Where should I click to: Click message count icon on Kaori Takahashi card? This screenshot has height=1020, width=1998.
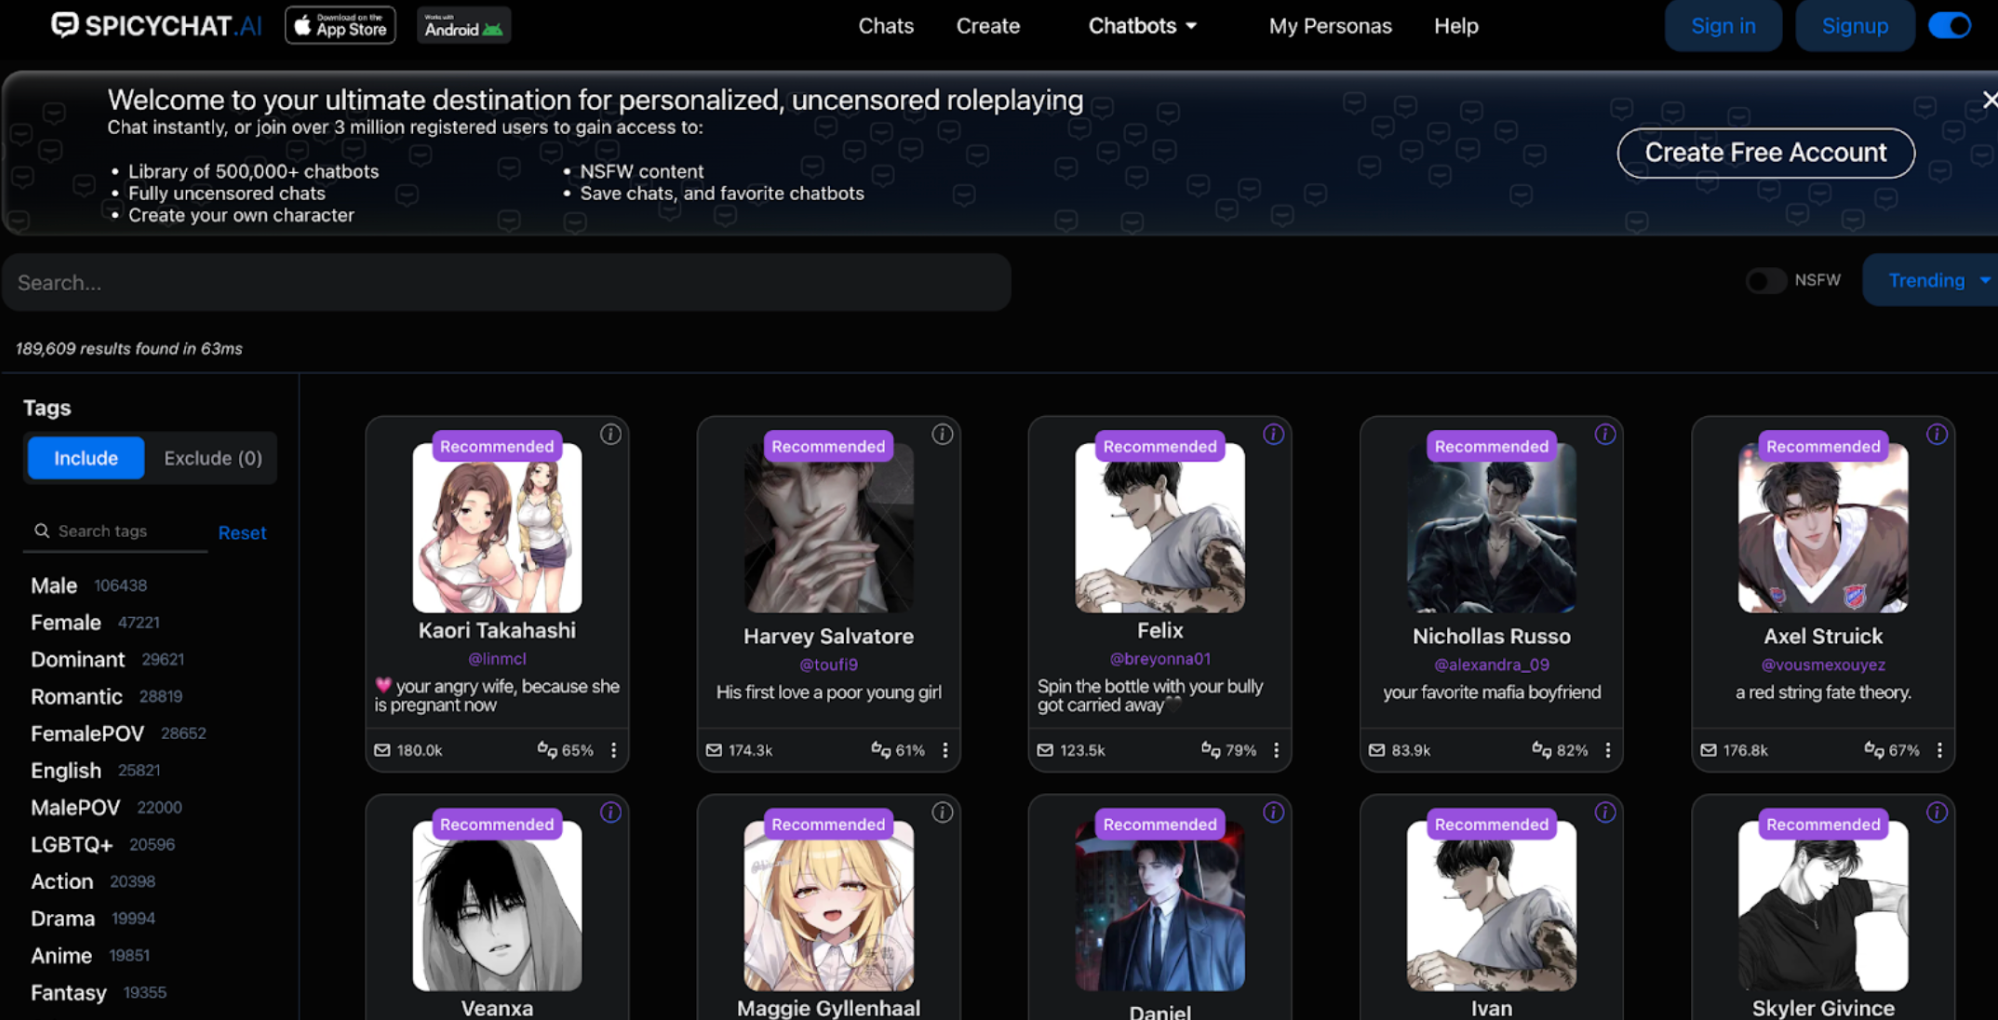[382, 750]
